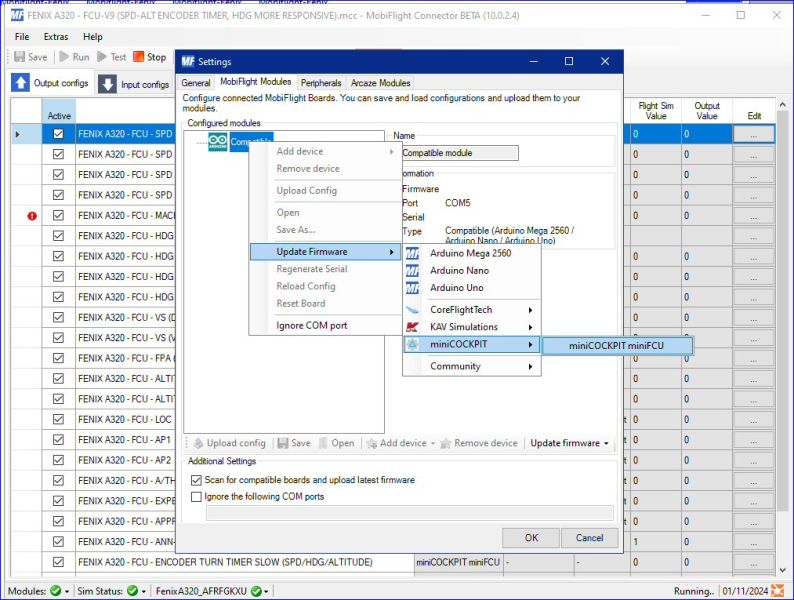Click the Test play icon
Screen dimensions: 794x600
tap(102, 57)
